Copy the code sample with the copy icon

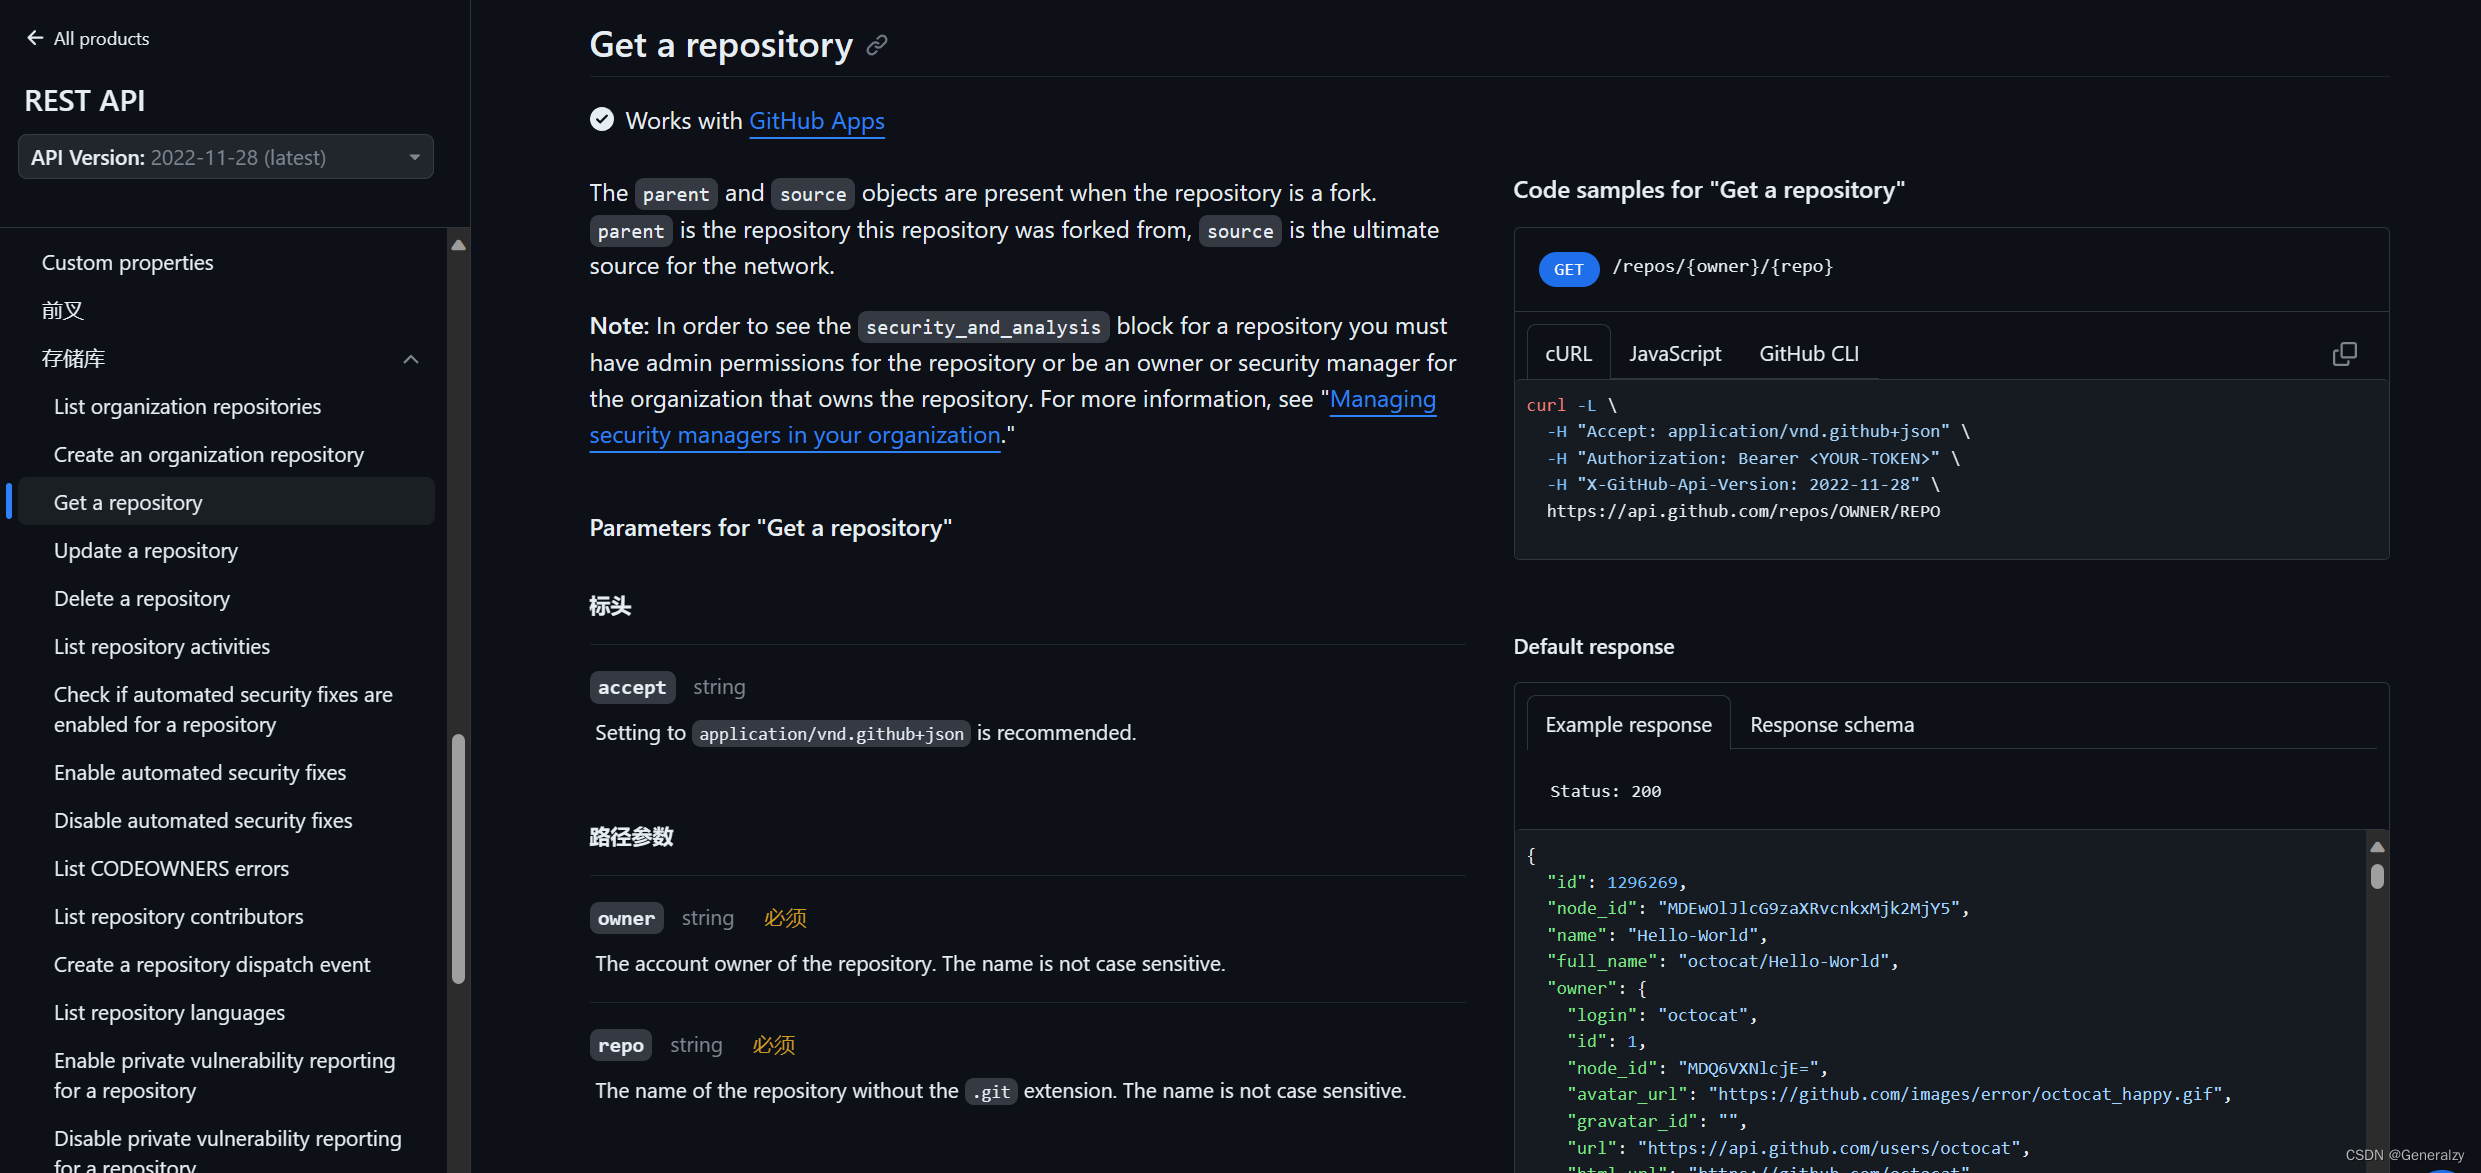click(x=2344, y=354)
